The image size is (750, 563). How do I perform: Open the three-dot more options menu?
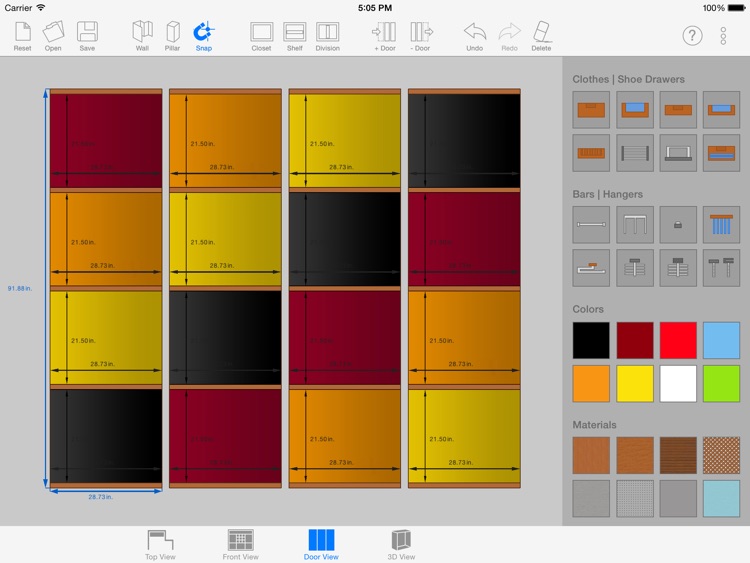(723, 36)
